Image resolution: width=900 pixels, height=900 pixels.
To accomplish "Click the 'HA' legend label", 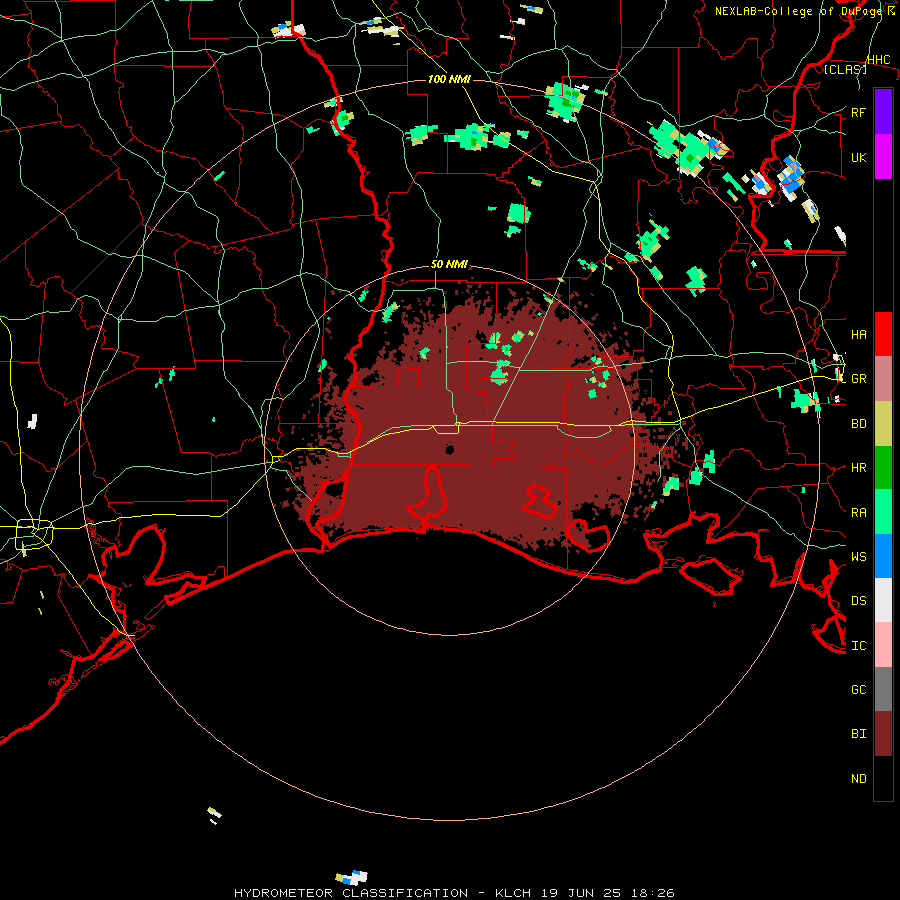I will click(x=859, y=335).
